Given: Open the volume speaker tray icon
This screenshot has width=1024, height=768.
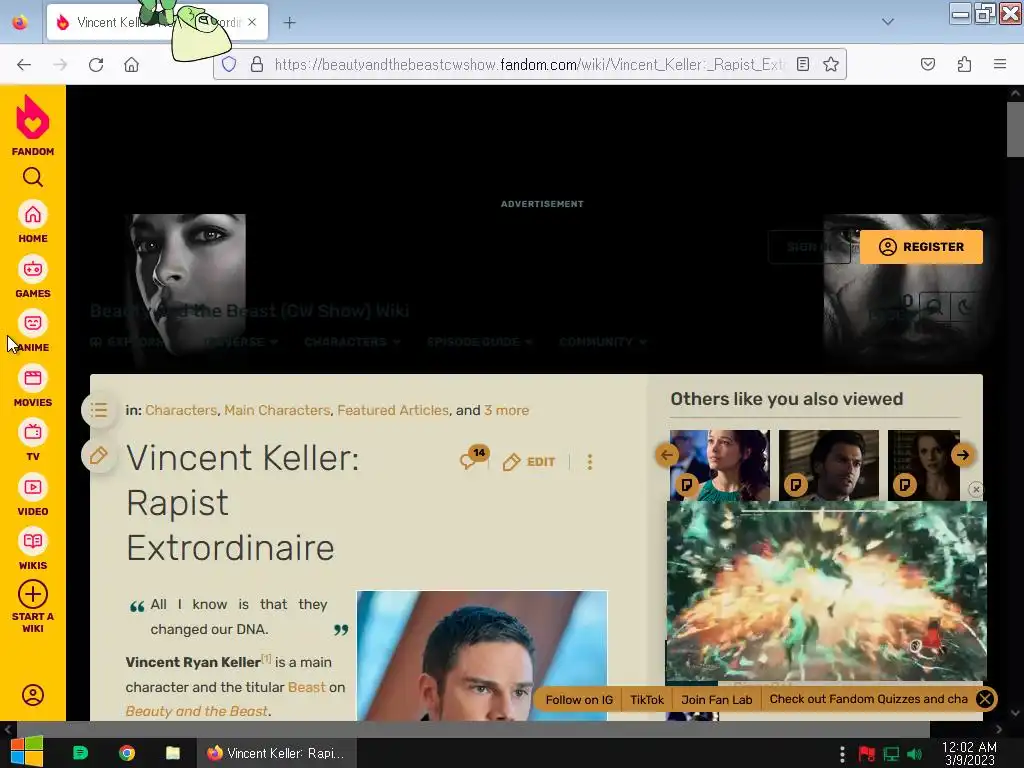Looking at the screenshot, I should 914,754.
